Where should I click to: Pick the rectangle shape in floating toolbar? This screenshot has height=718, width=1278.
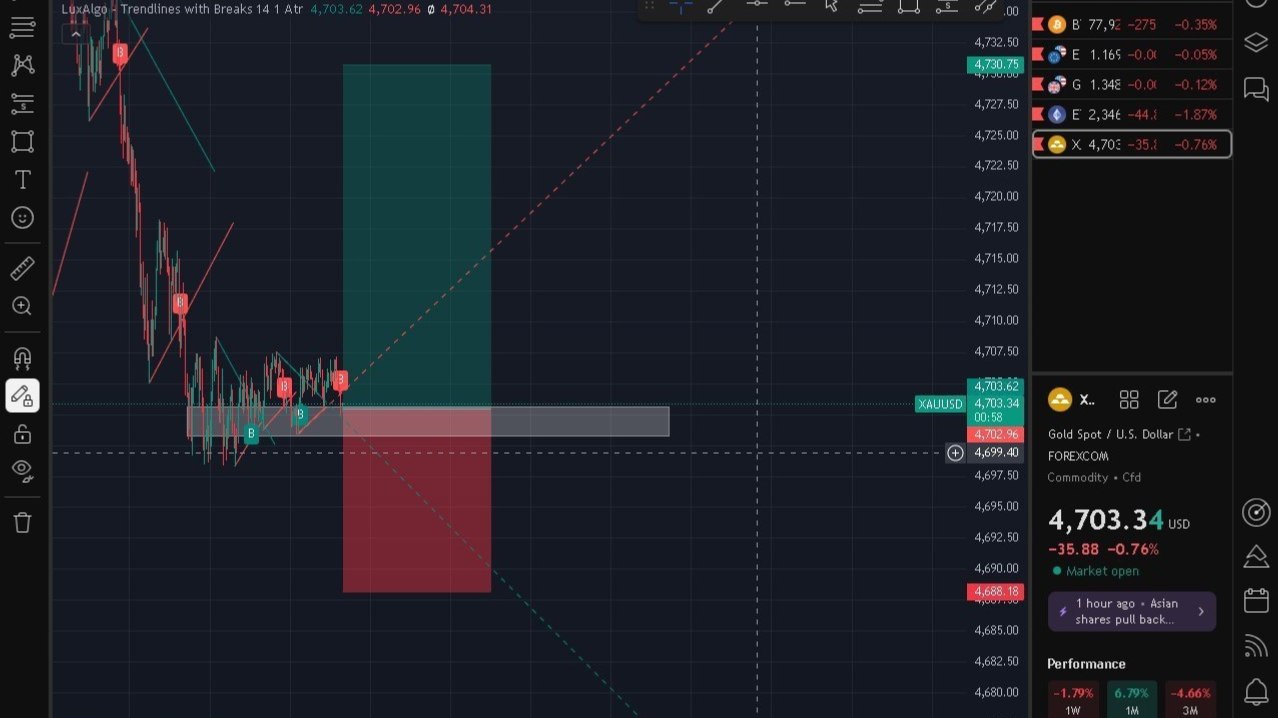(x=908, y=6)
